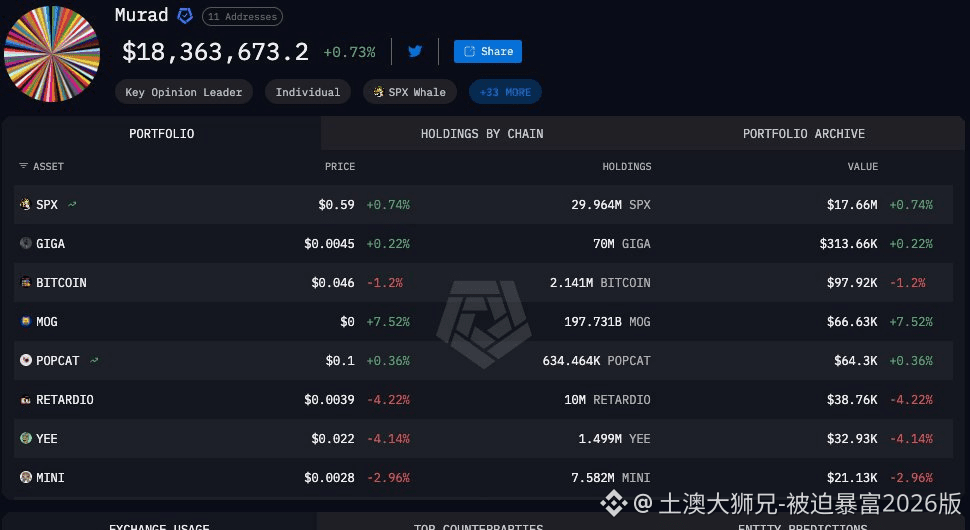The image size is (970, 530).
Task: Expand the +33 MORE tags
Action: click(505, 92)
